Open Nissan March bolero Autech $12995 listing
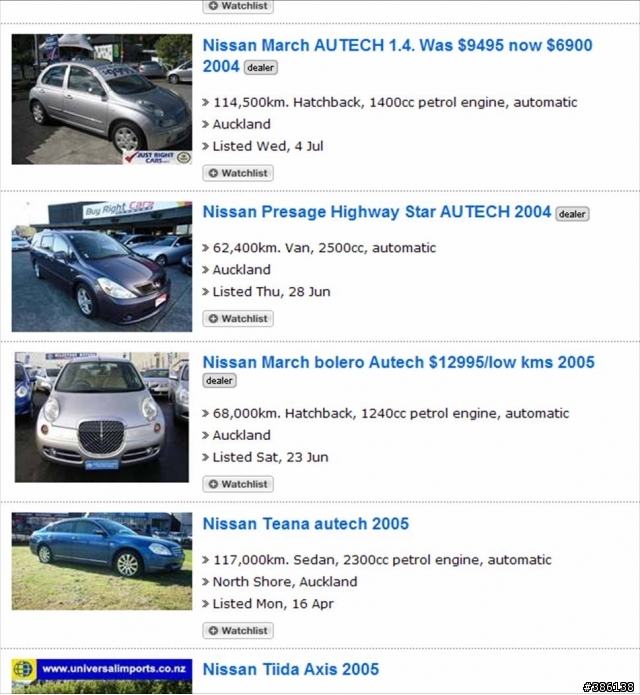Image resolution: width=640 pixels, height=695 pixels. [398, 362]
